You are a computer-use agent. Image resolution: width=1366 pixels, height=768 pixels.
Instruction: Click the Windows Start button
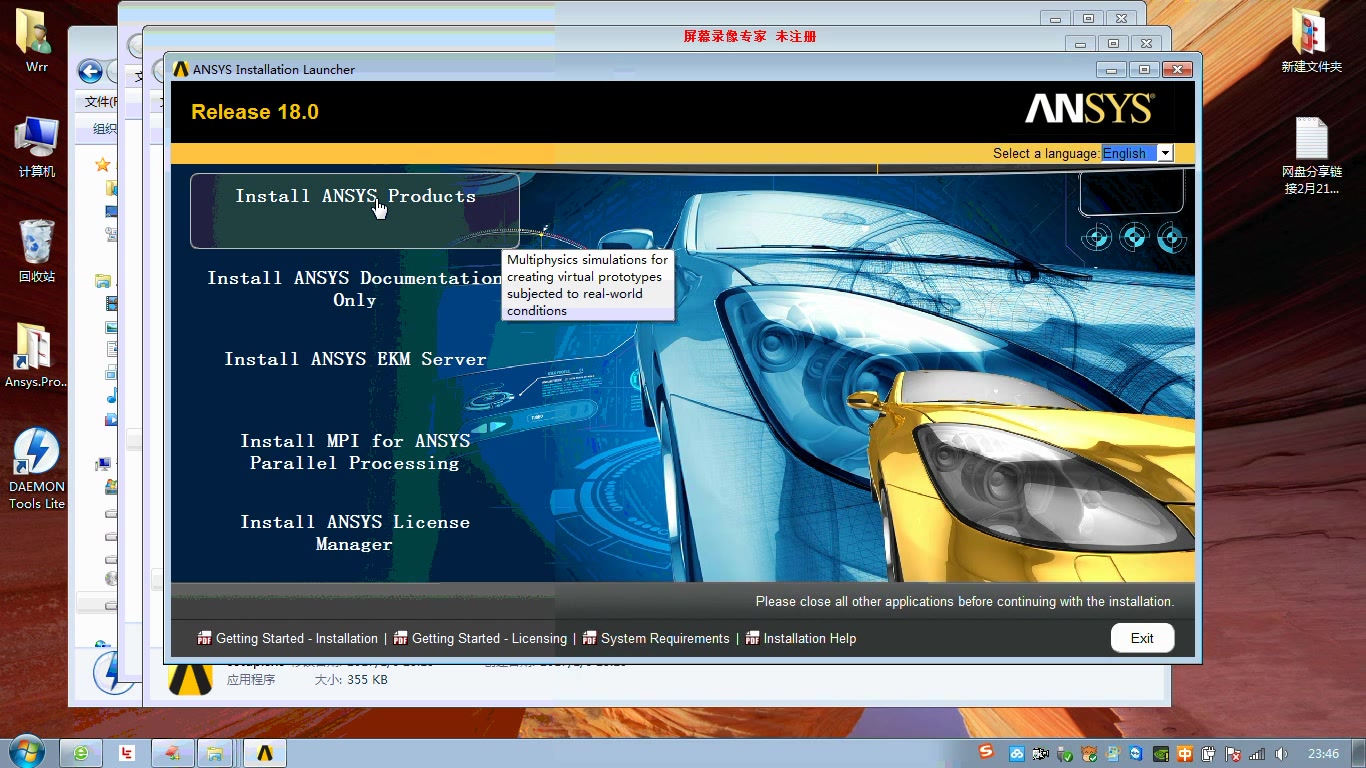point(25,753)
